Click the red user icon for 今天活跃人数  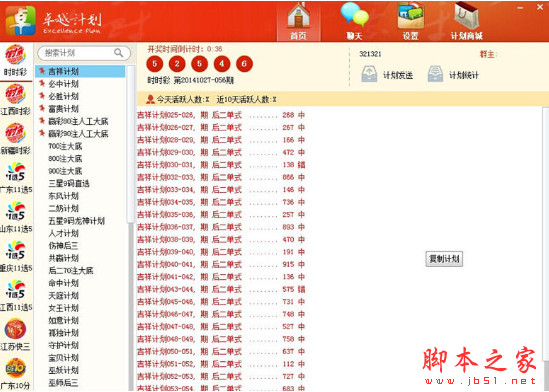tap(151, 100)
